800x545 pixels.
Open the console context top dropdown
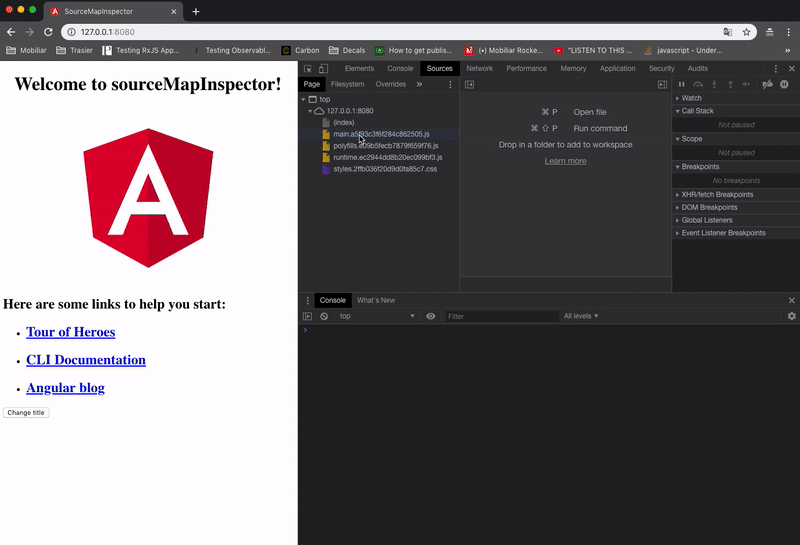pos(377,316)
